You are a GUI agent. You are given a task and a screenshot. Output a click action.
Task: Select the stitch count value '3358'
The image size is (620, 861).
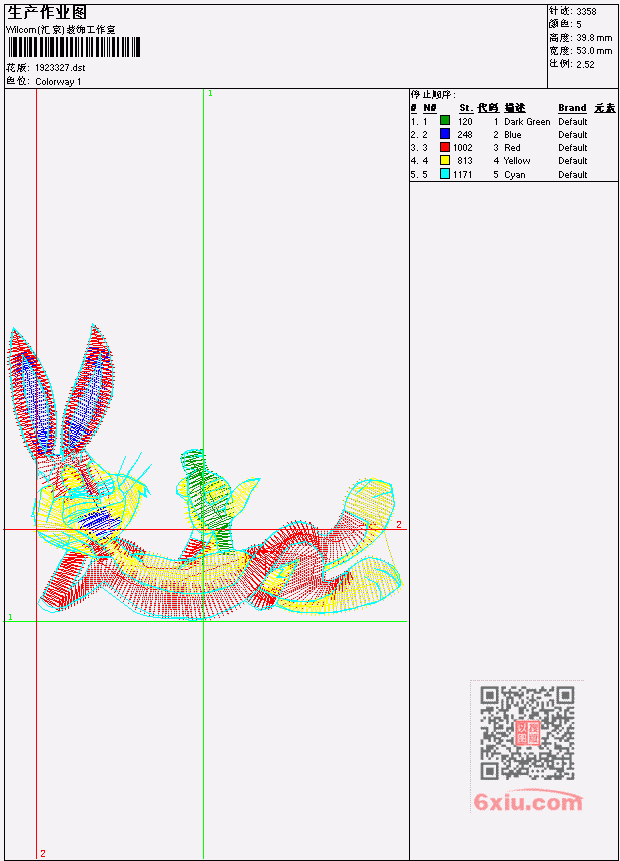click(586, 11)
